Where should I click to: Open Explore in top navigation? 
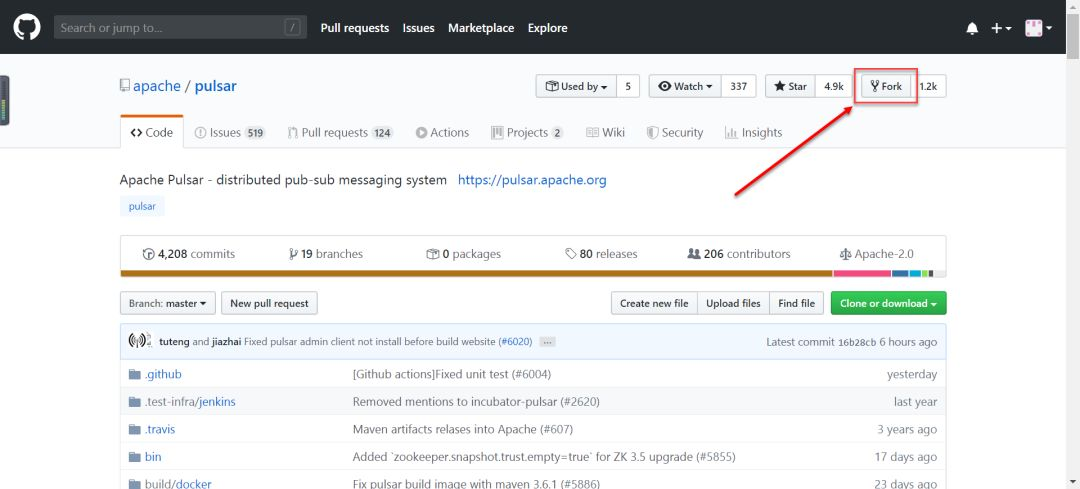[548, 28]
